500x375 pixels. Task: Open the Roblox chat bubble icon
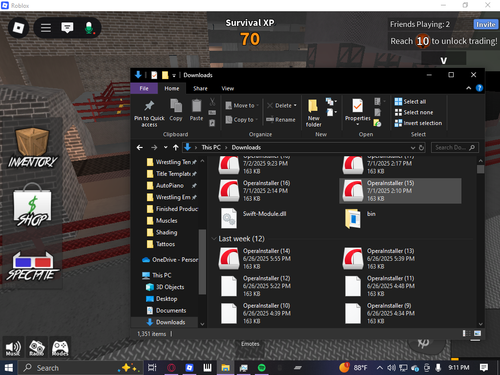coord(67,28)
